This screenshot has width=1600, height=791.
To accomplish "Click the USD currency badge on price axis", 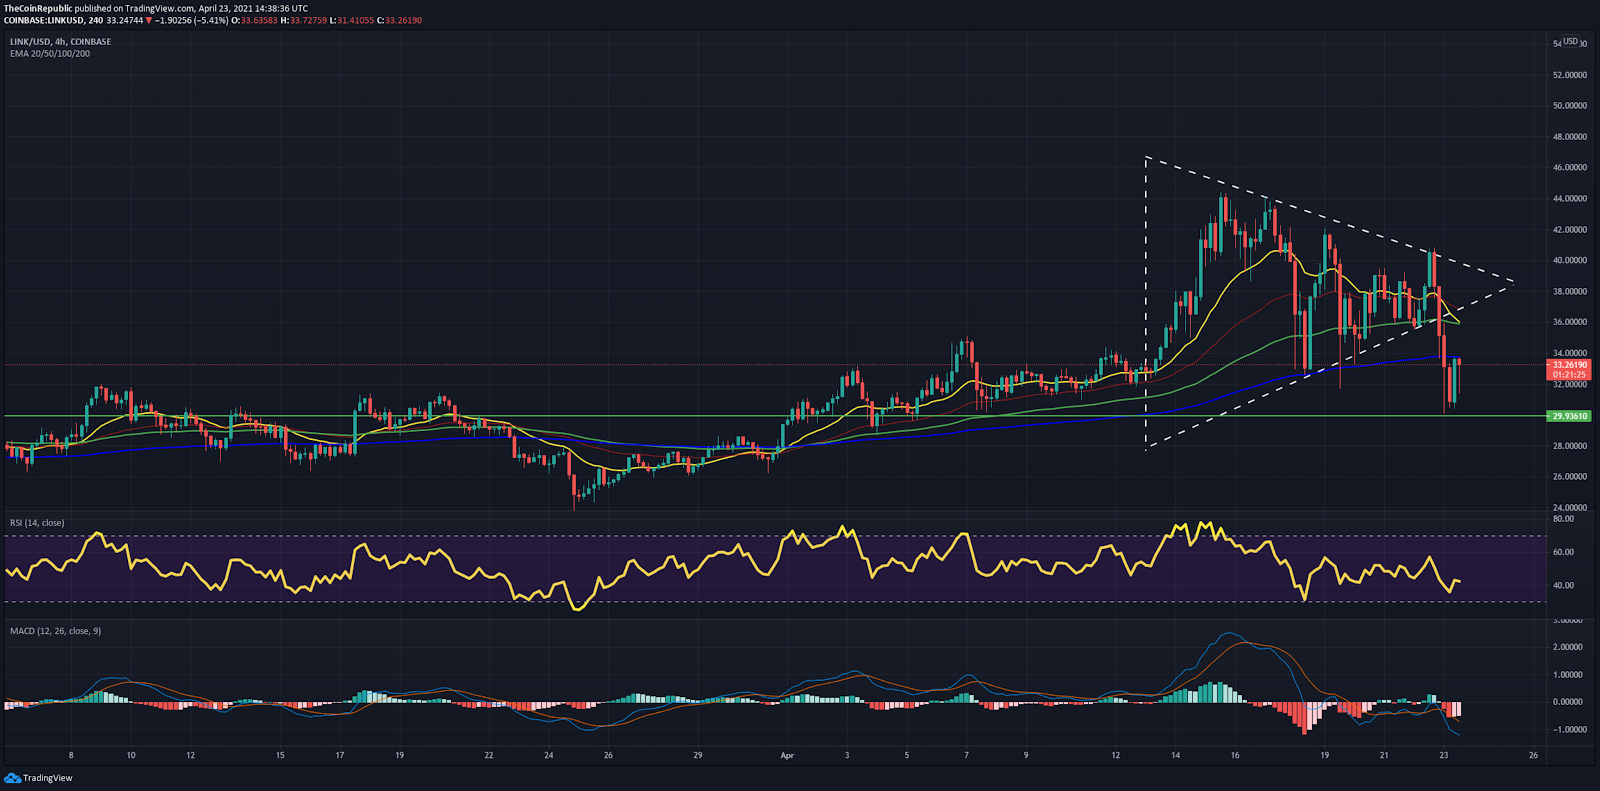I will (x=1571, y=42).
